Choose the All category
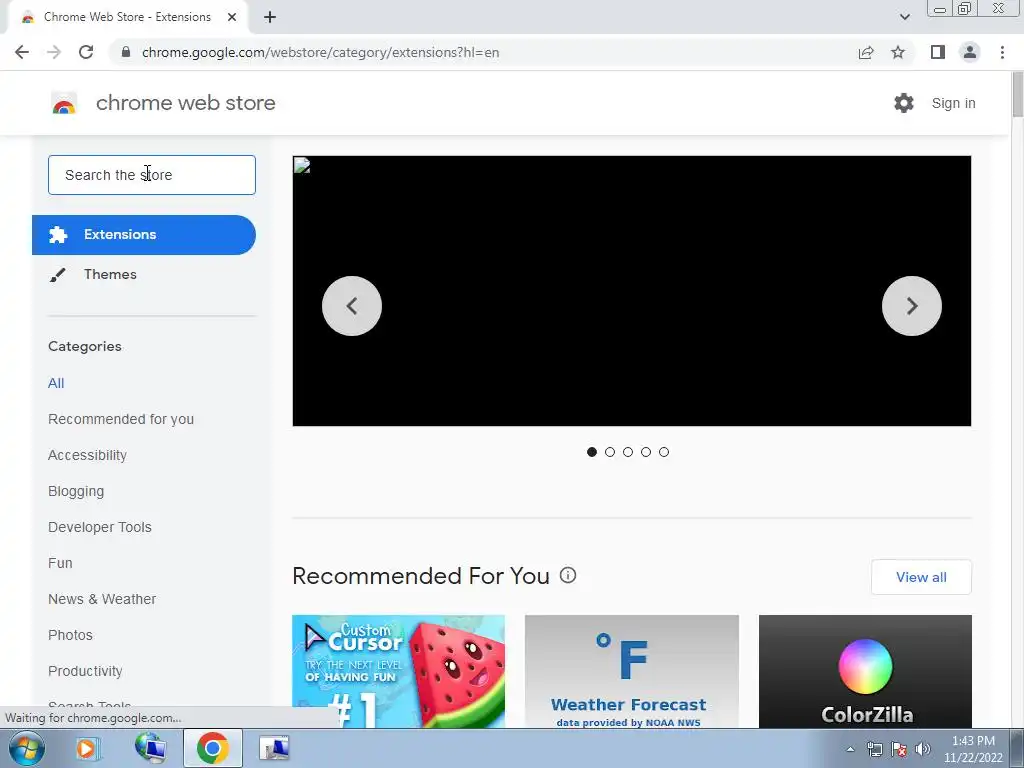 pos(56,383)
